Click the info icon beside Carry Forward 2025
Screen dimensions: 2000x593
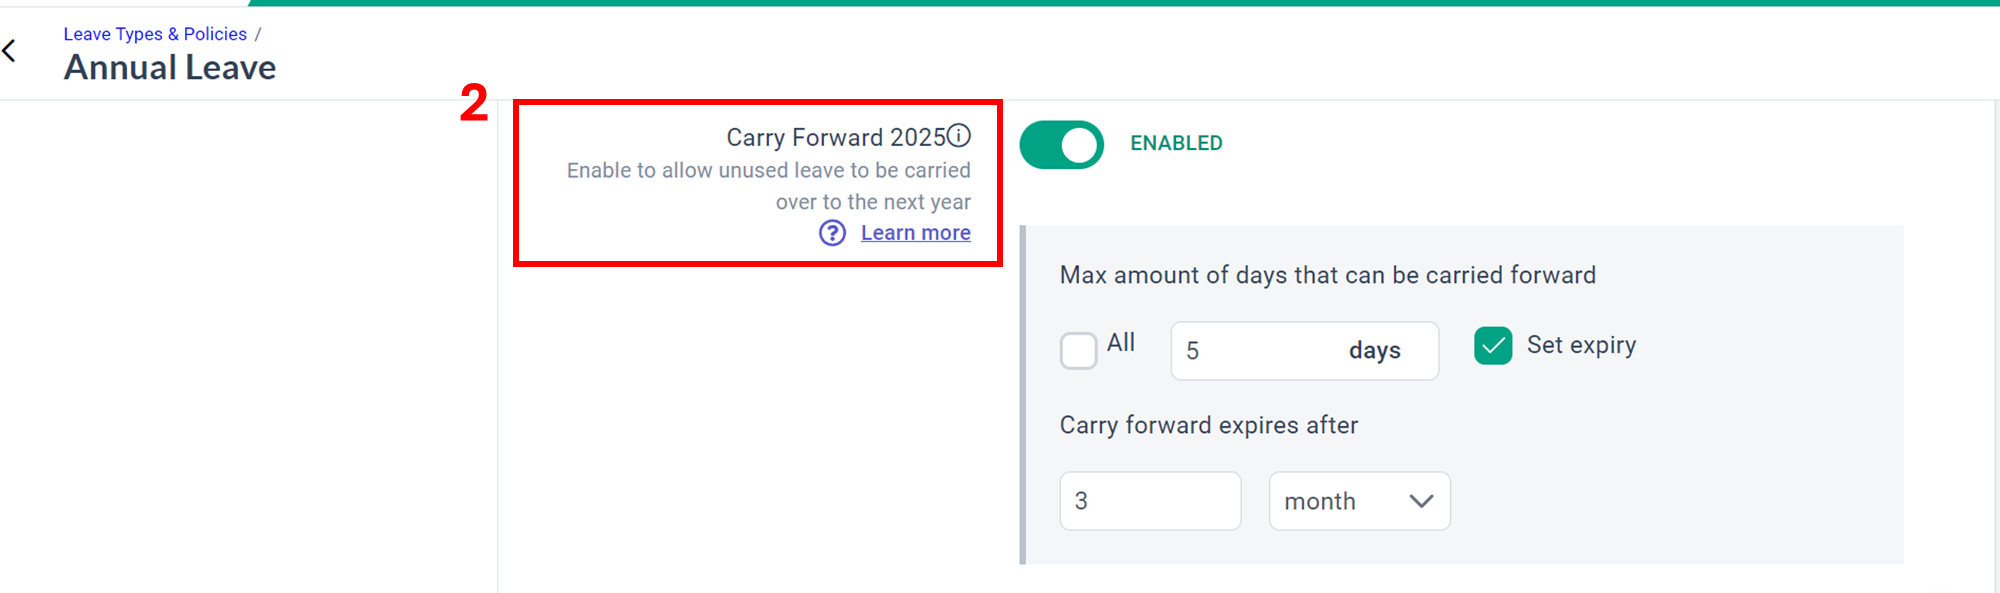tap(959, 135)
